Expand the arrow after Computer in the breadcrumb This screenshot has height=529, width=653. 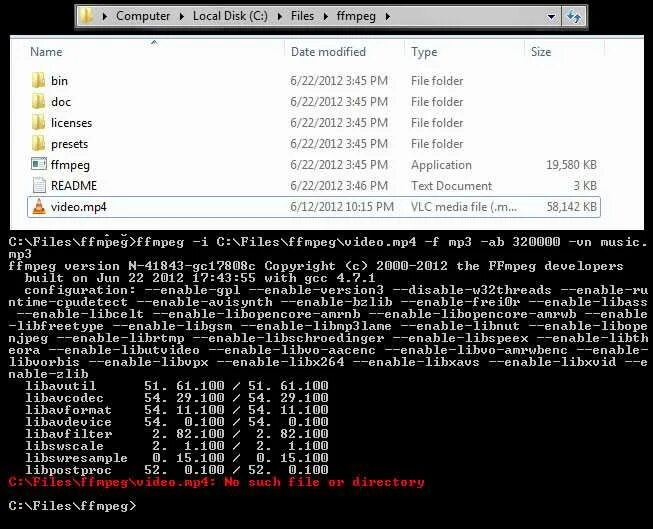click(x=182, y=16)
